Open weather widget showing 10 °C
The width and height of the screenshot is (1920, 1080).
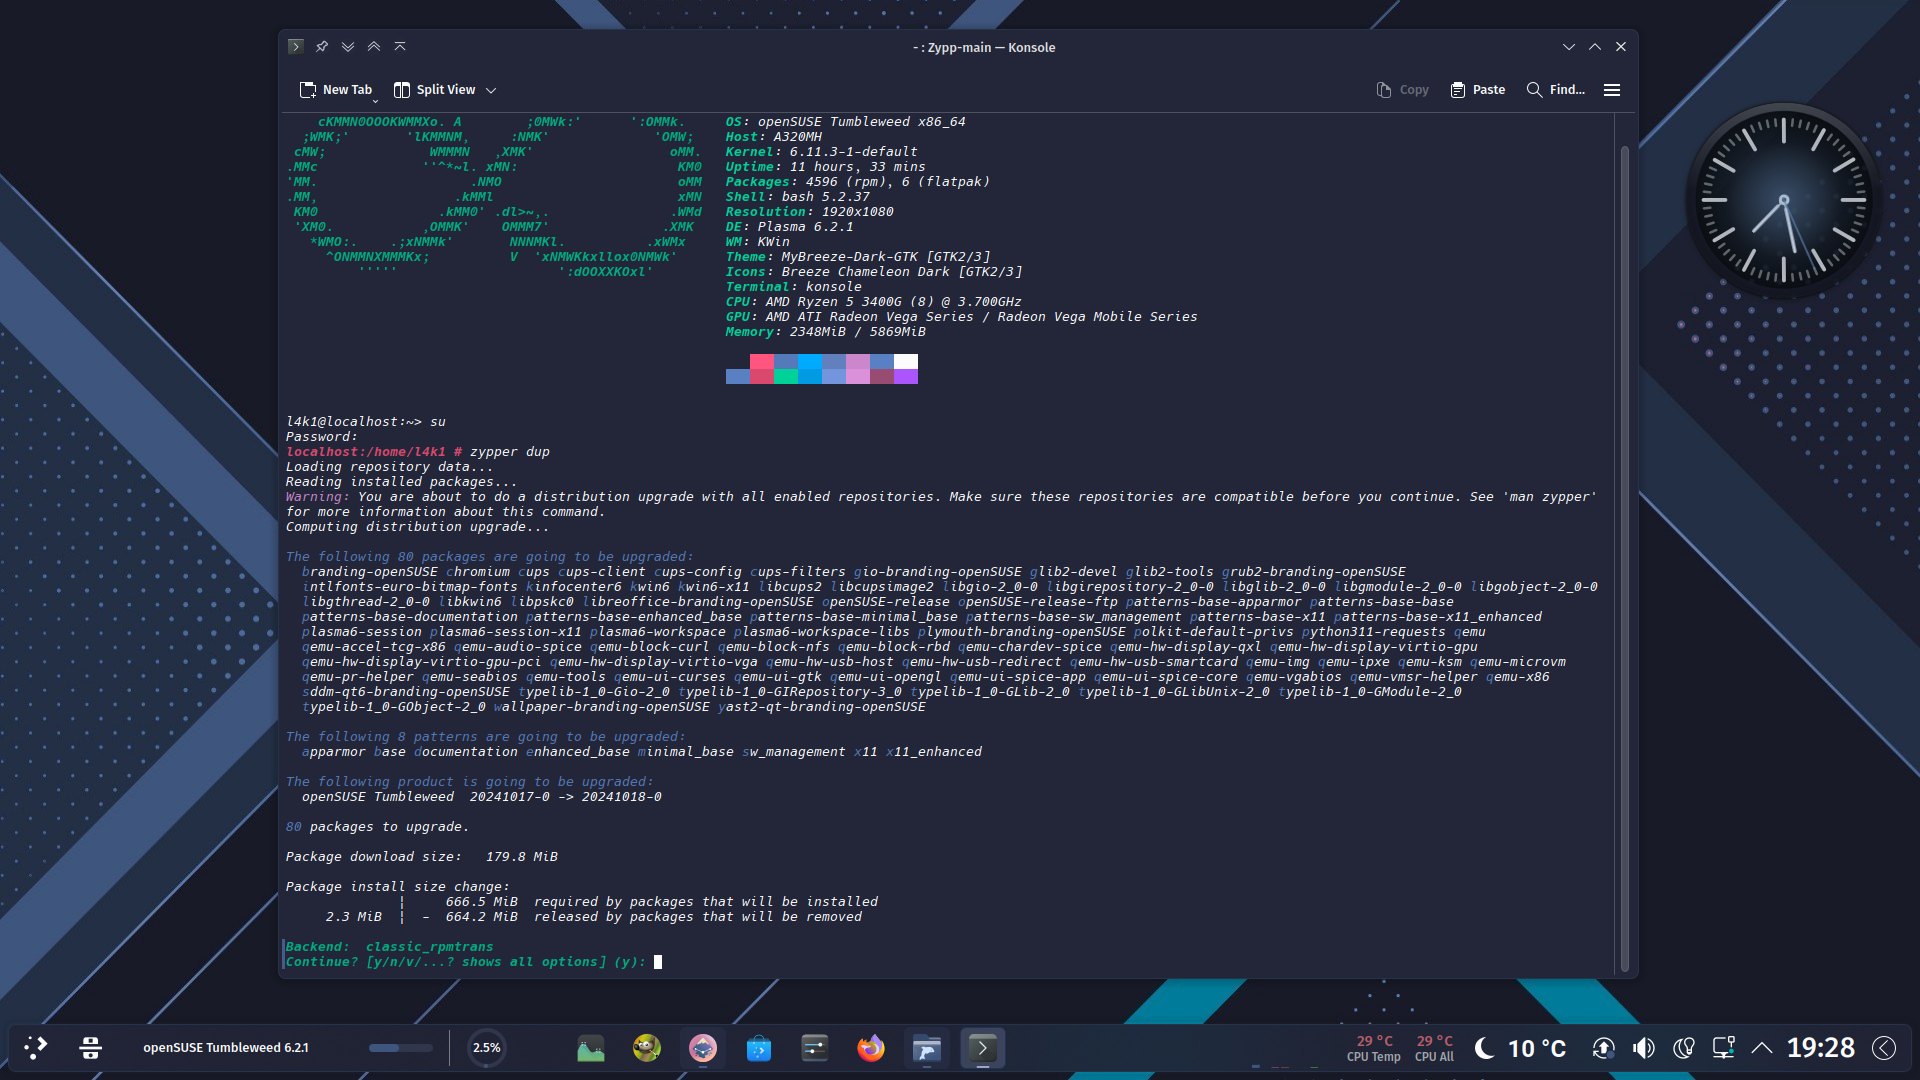click(x=1521, y=1048)
